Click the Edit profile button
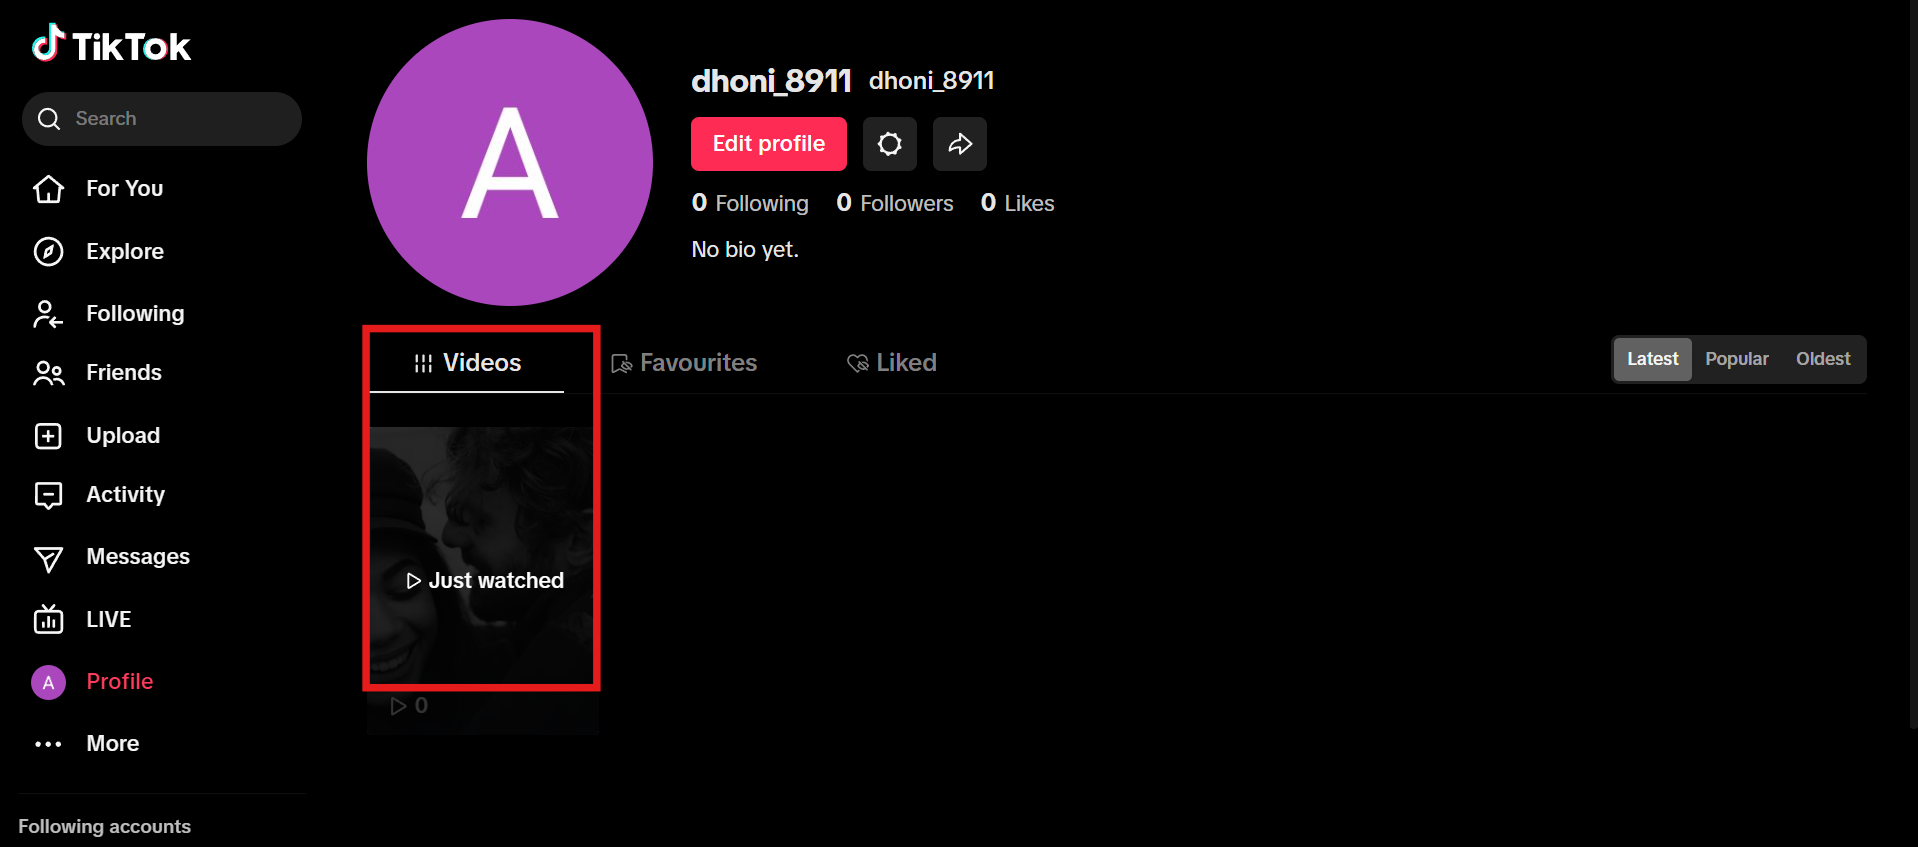This screenshot has width=1918, height=847. coord(769,144)
